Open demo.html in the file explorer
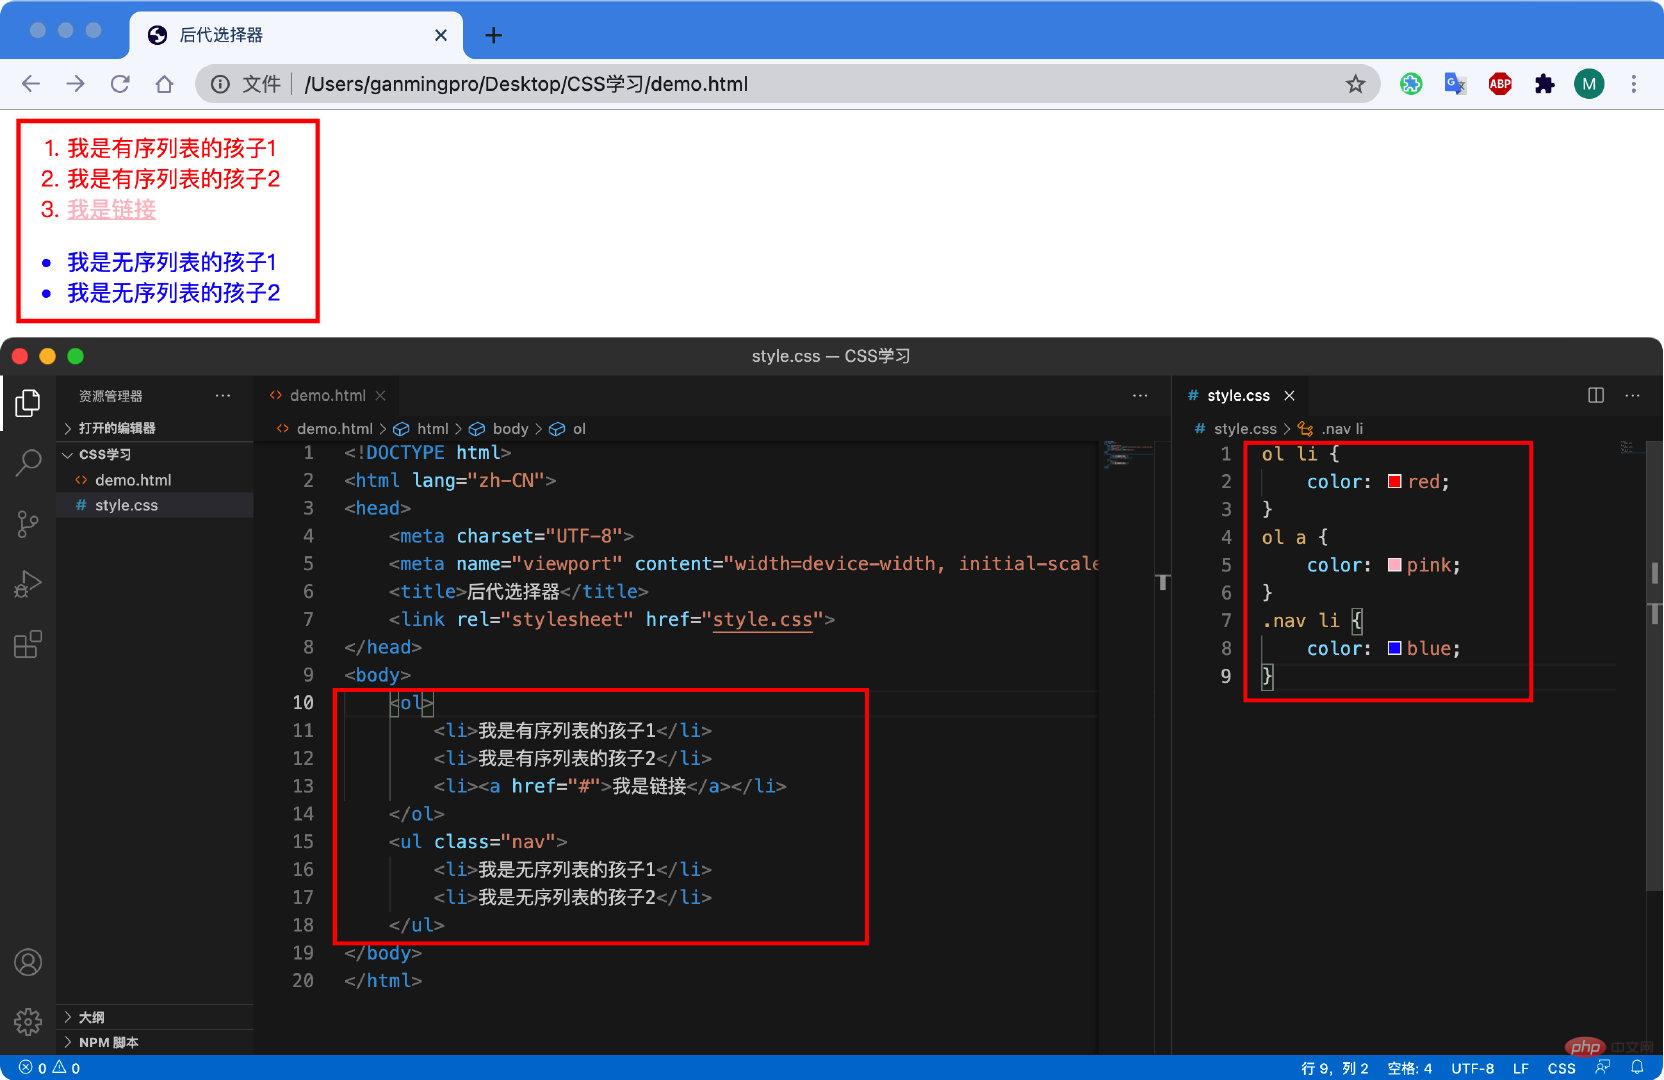 tap(155, 480)
